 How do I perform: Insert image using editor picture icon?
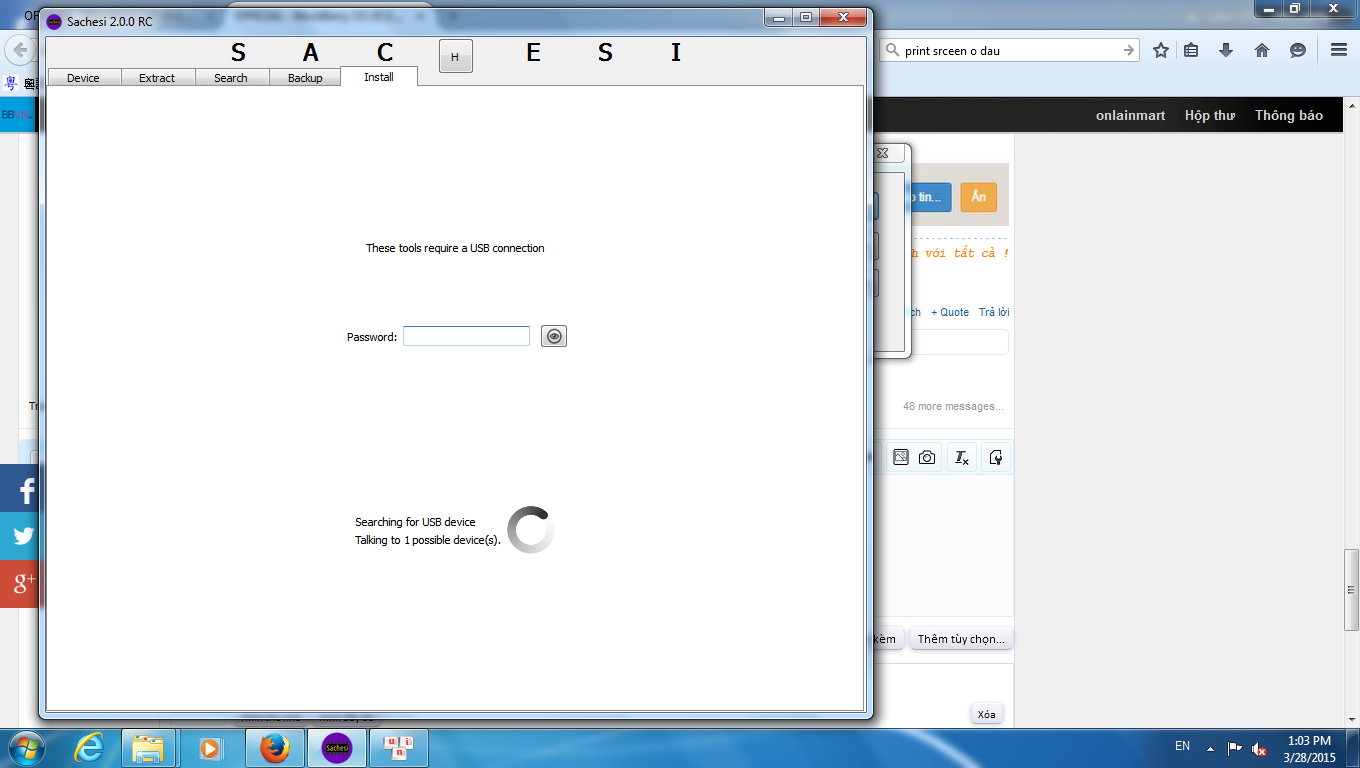[x=900, y=457]
